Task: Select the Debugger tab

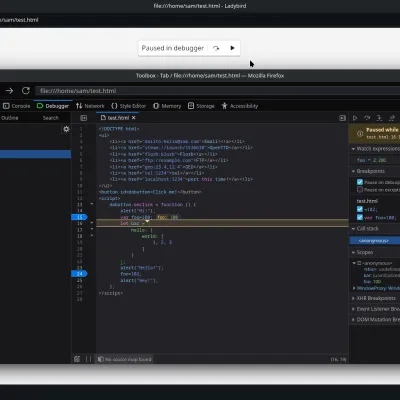Action: 53,106
